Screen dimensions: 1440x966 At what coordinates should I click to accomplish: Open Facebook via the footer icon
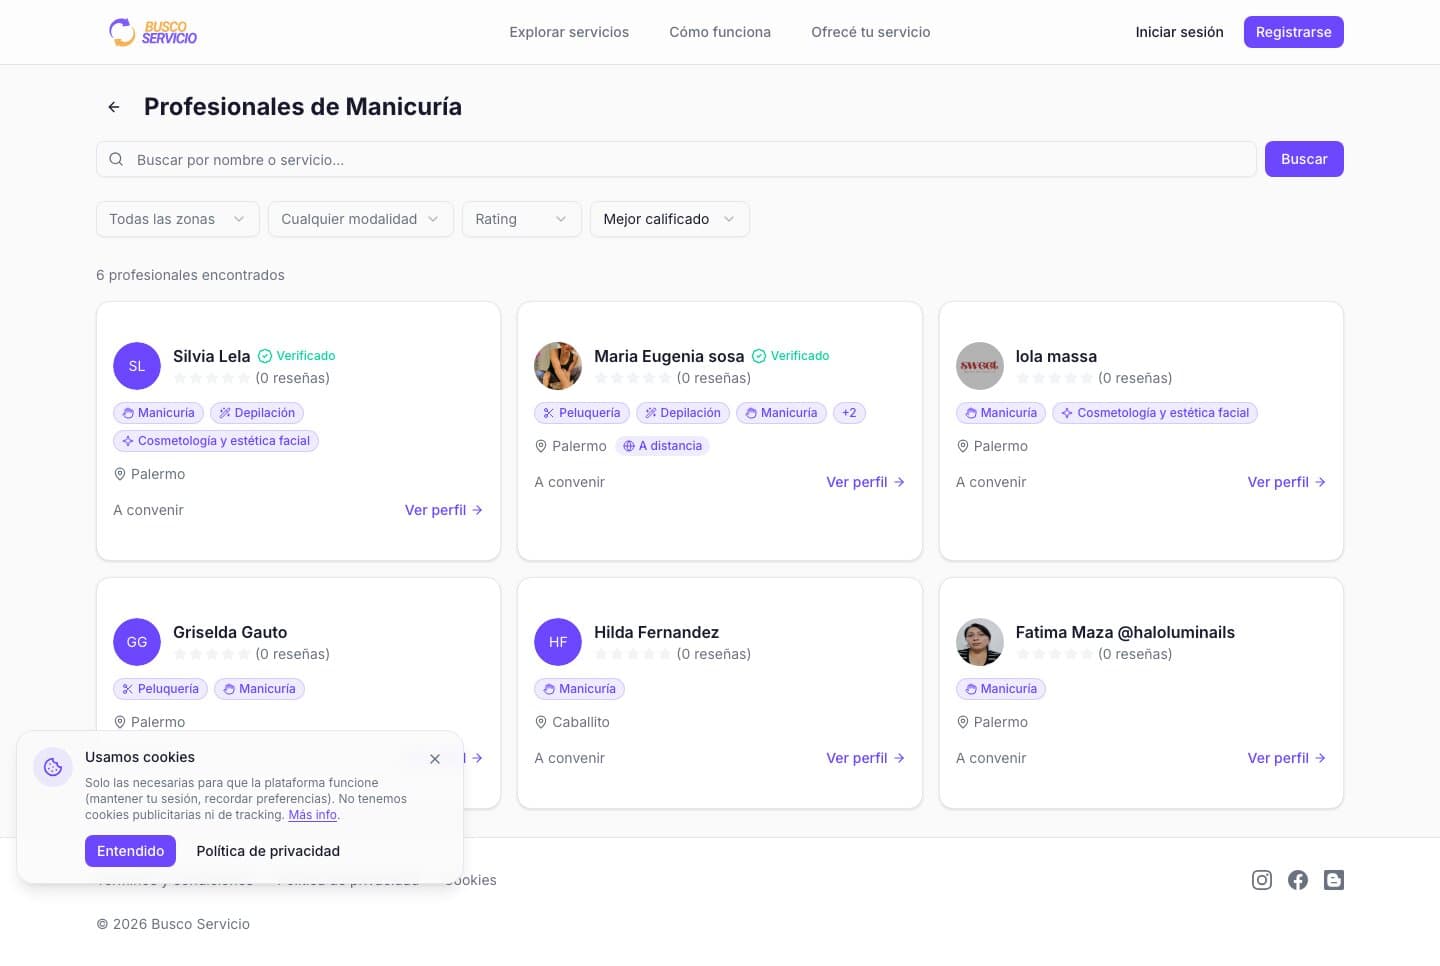(1298, 880)
